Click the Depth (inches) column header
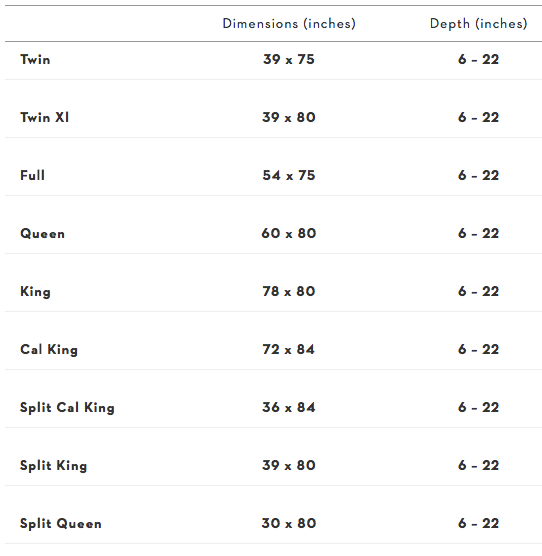Viewport: 542px width, 556px height. pyautogui.click(x=479, y=24)
